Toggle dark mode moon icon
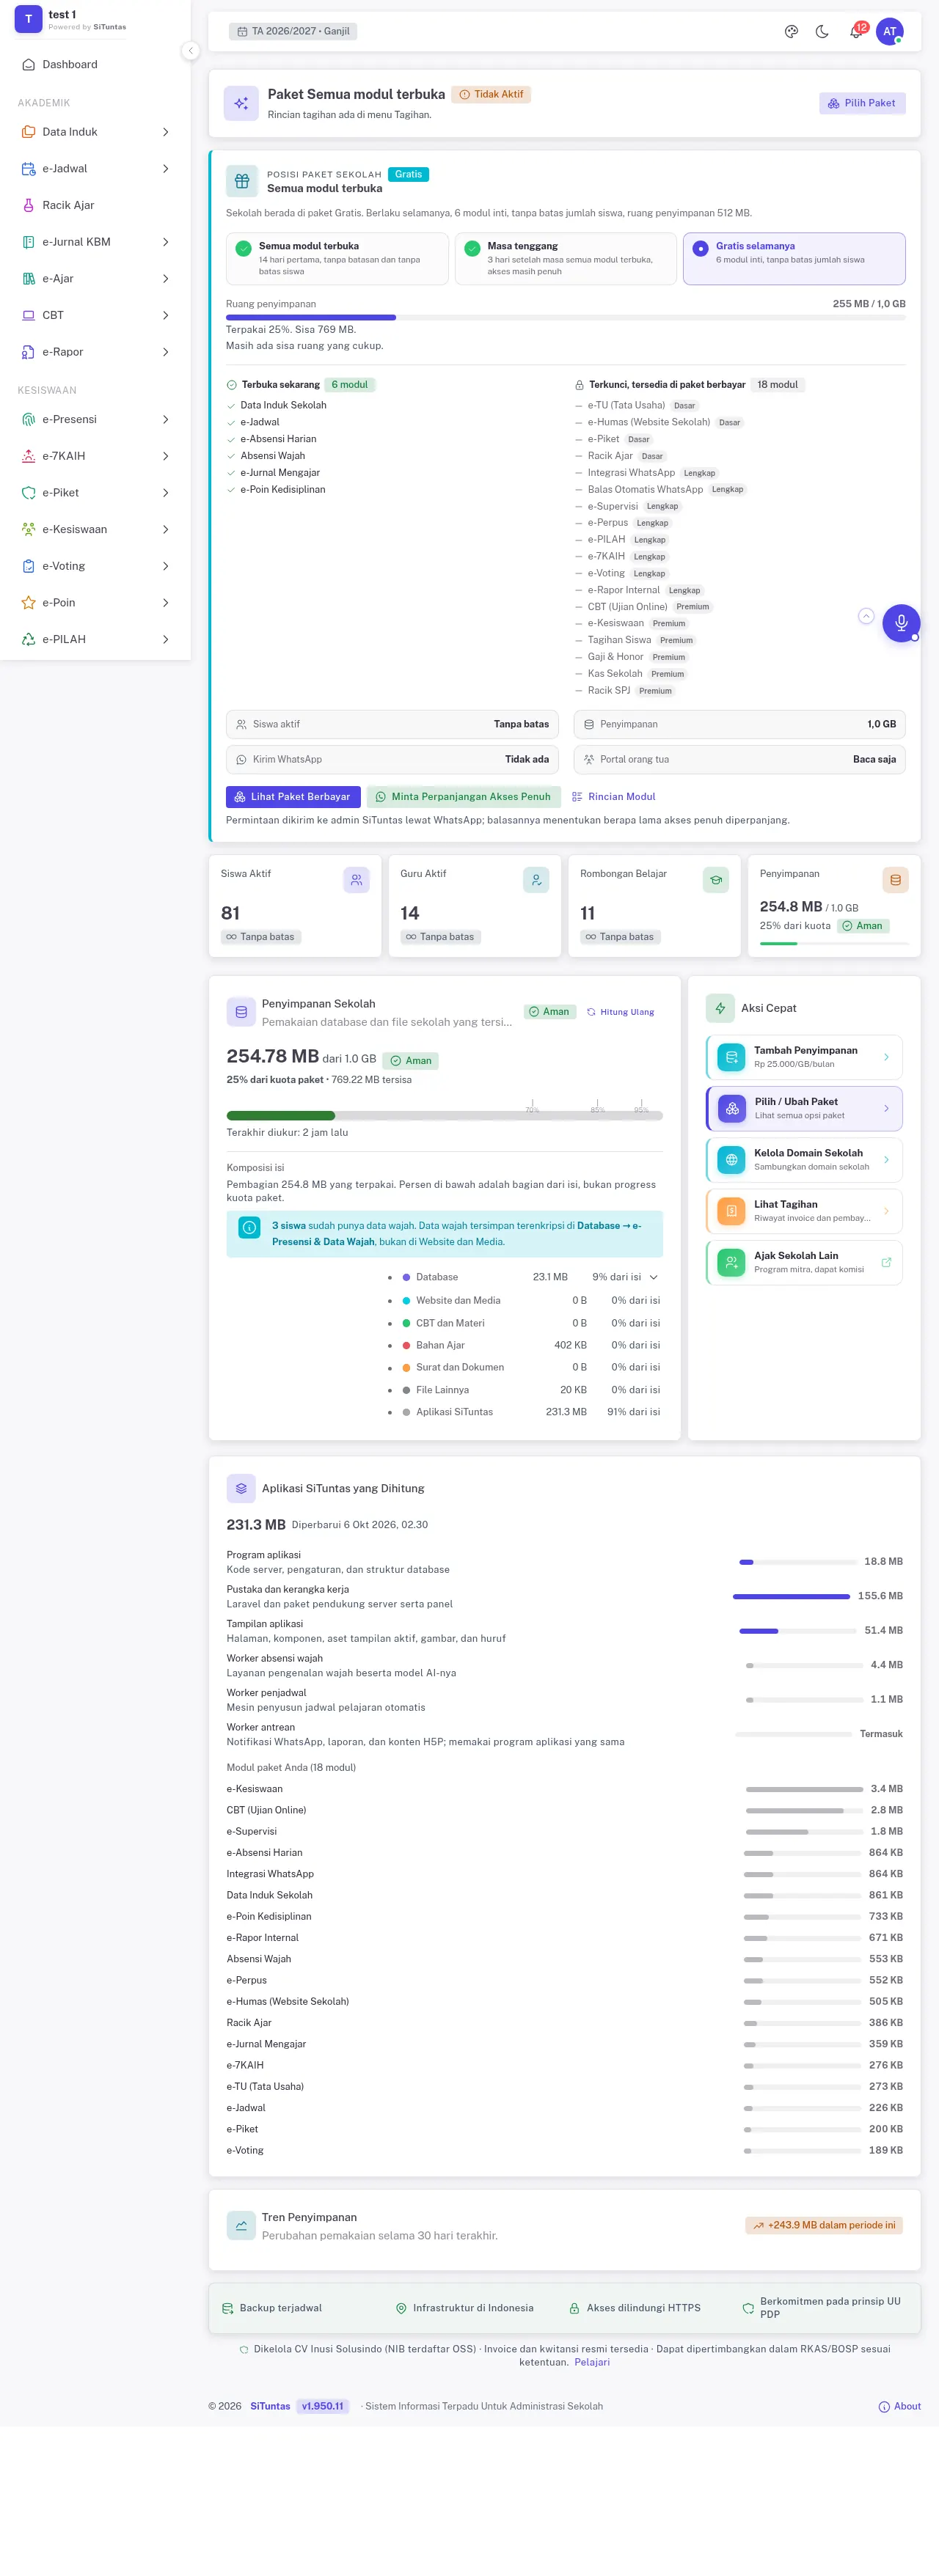 [822, 31]
